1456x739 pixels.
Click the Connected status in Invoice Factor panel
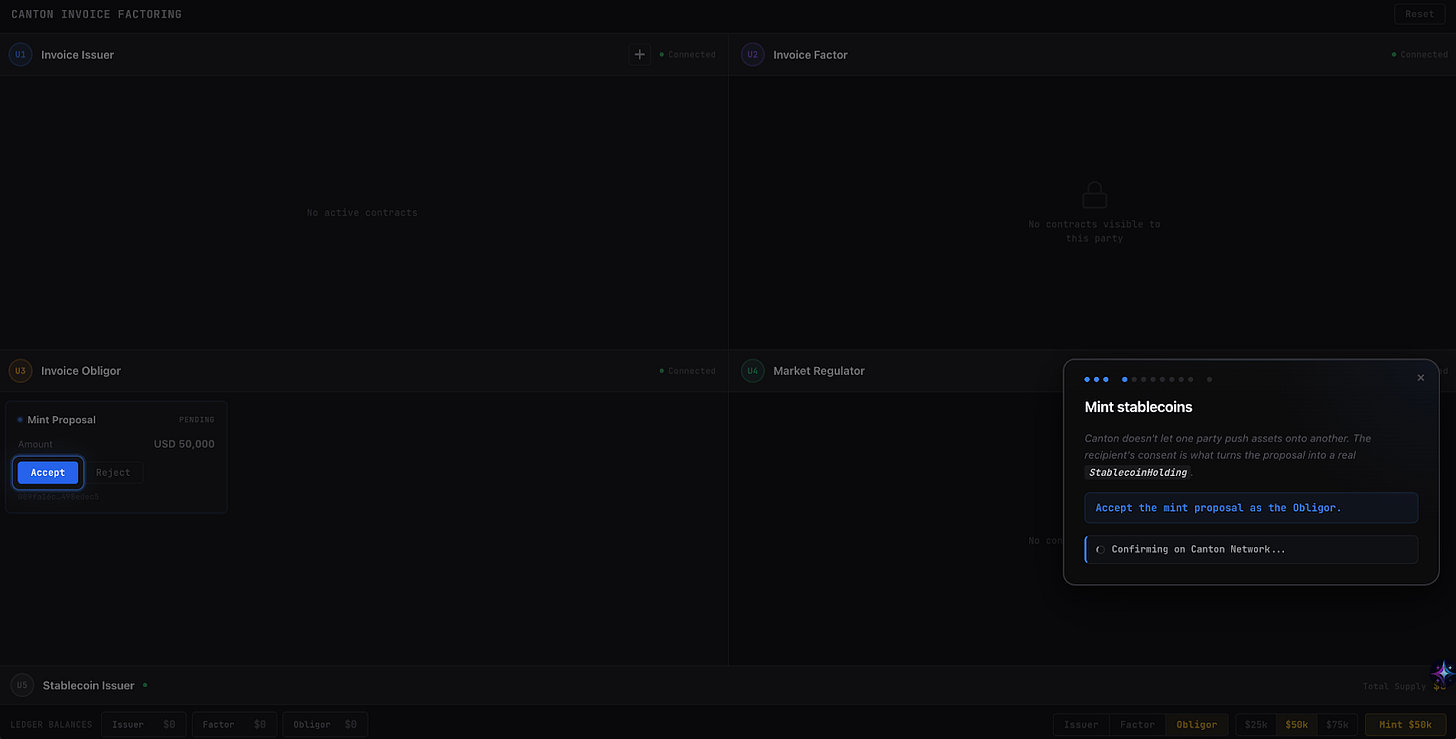[1420, 55]
